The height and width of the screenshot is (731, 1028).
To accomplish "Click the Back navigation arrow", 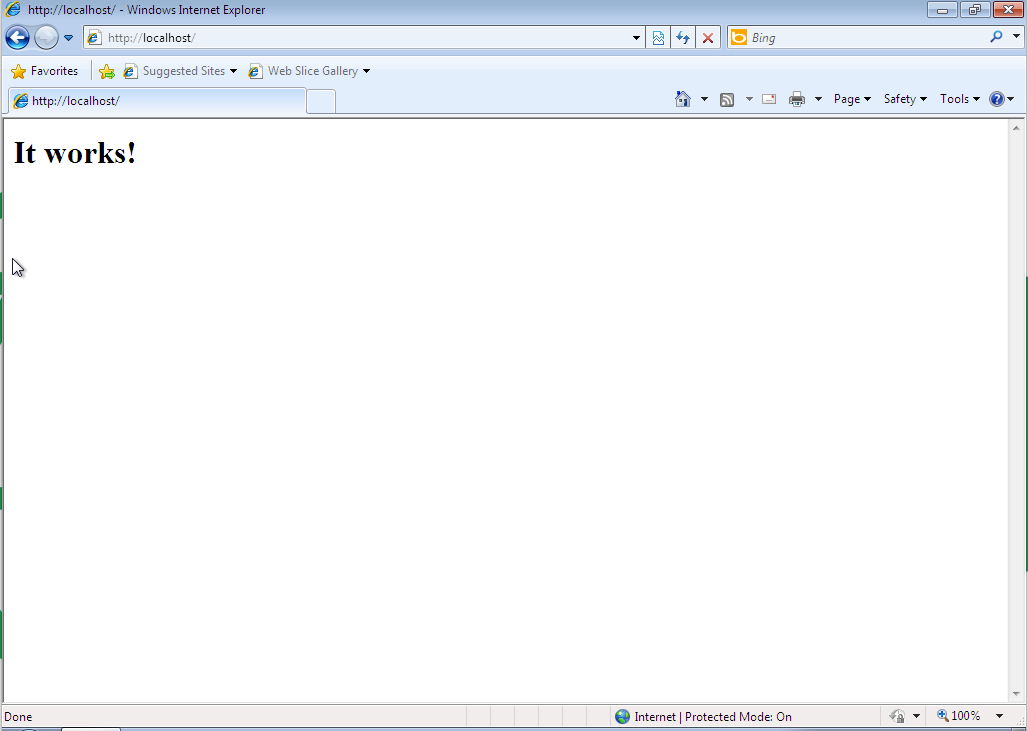I will [x=17, y=38].
